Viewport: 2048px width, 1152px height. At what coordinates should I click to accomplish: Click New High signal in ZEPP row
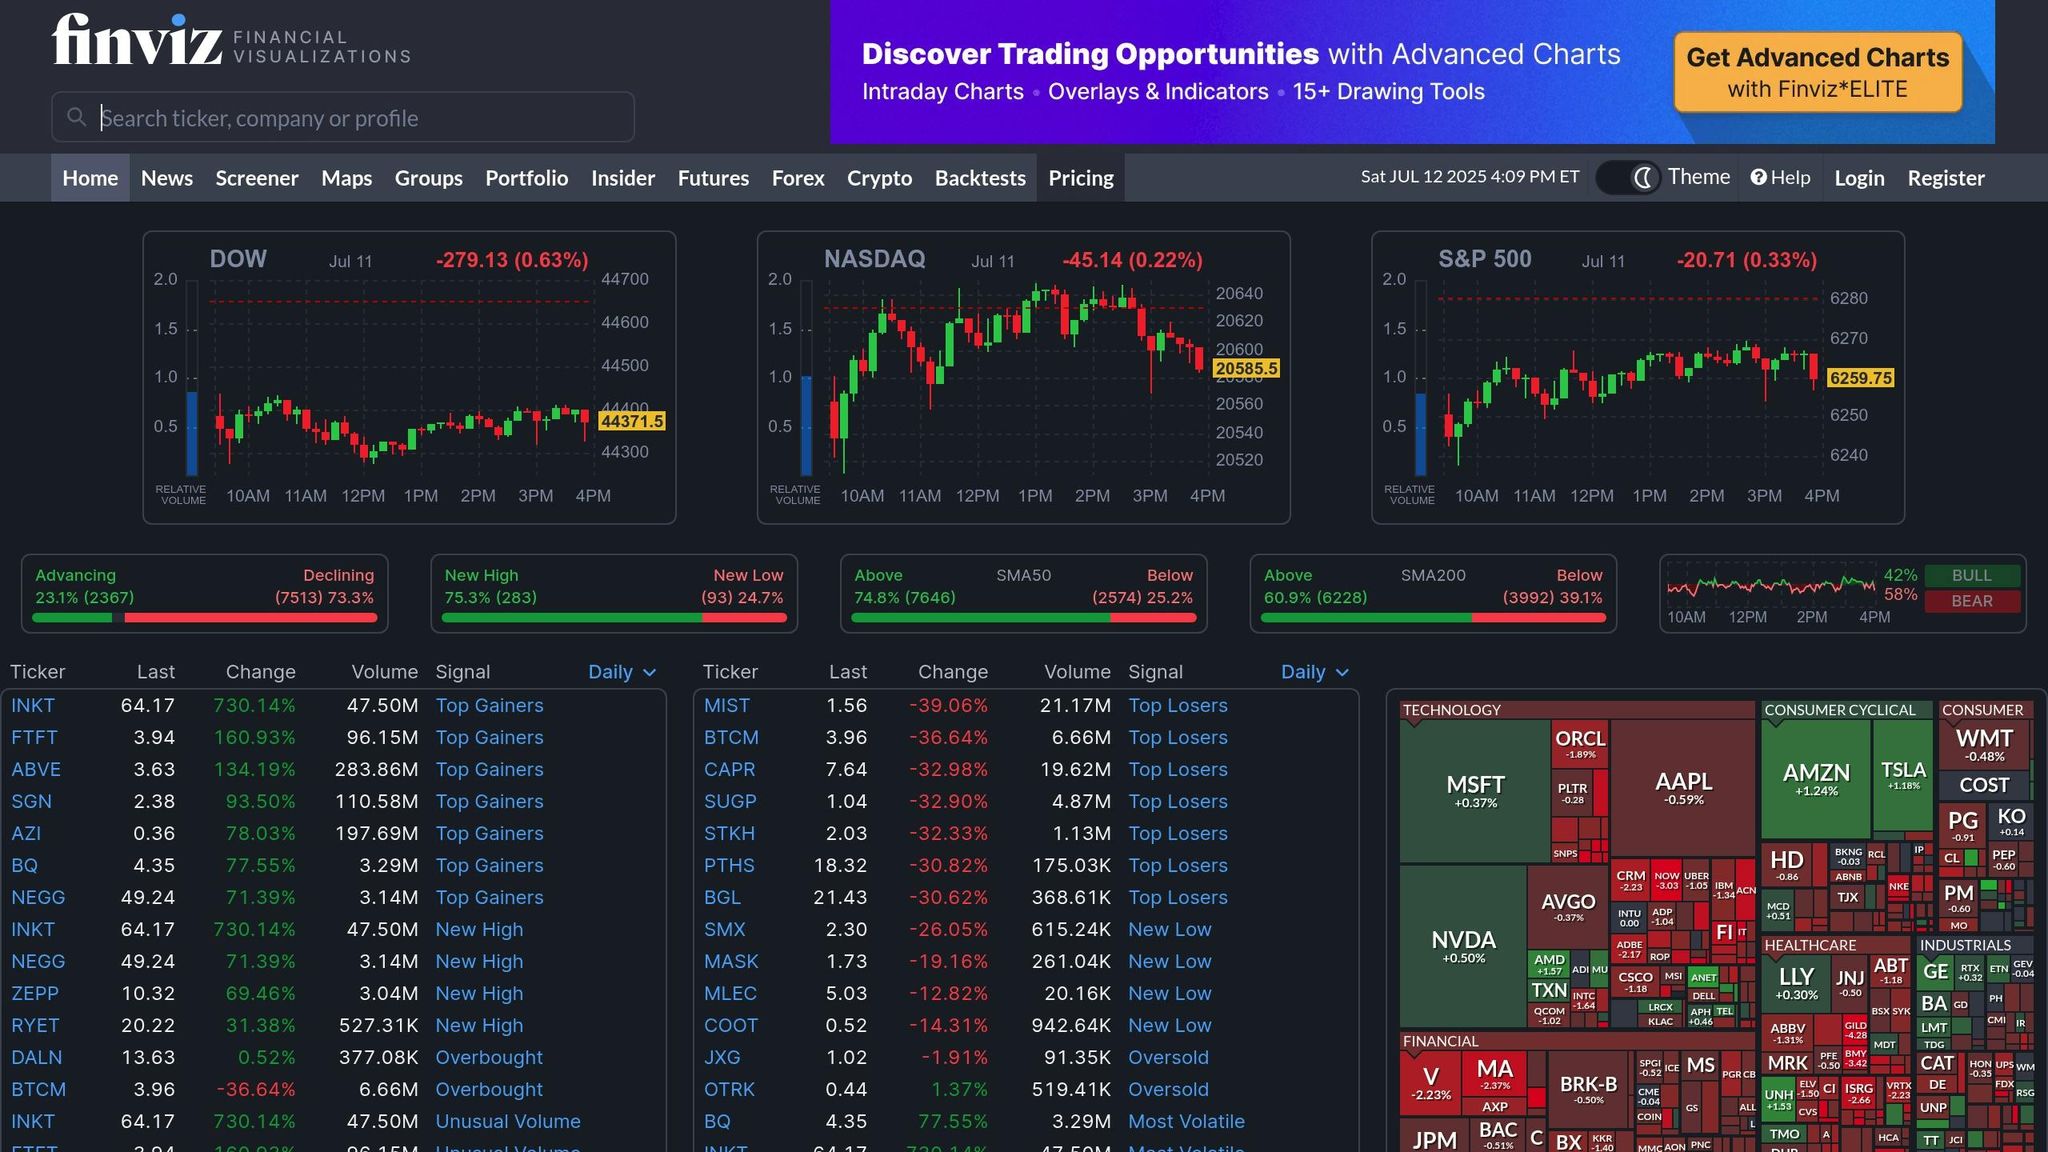479,993
